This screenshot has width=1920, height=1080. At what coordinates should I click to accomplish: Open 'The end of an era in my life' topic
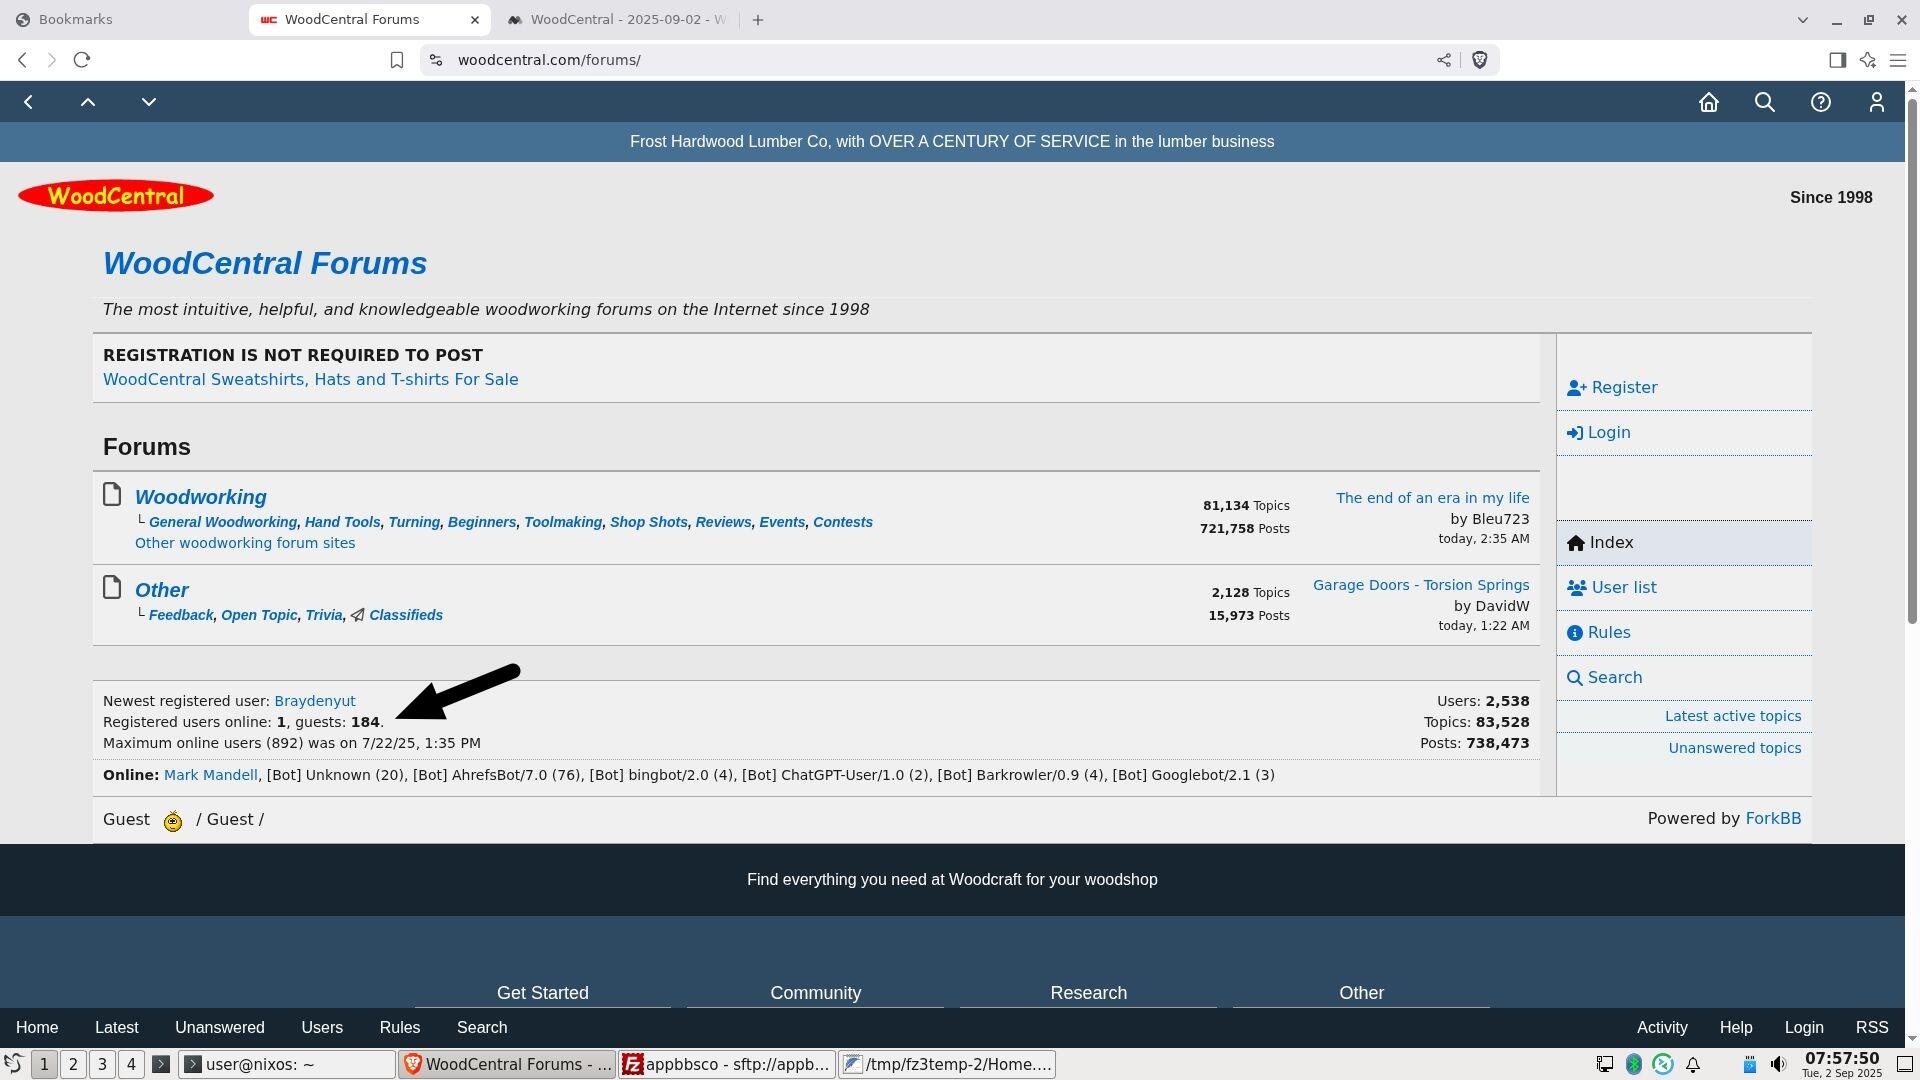1432,498
